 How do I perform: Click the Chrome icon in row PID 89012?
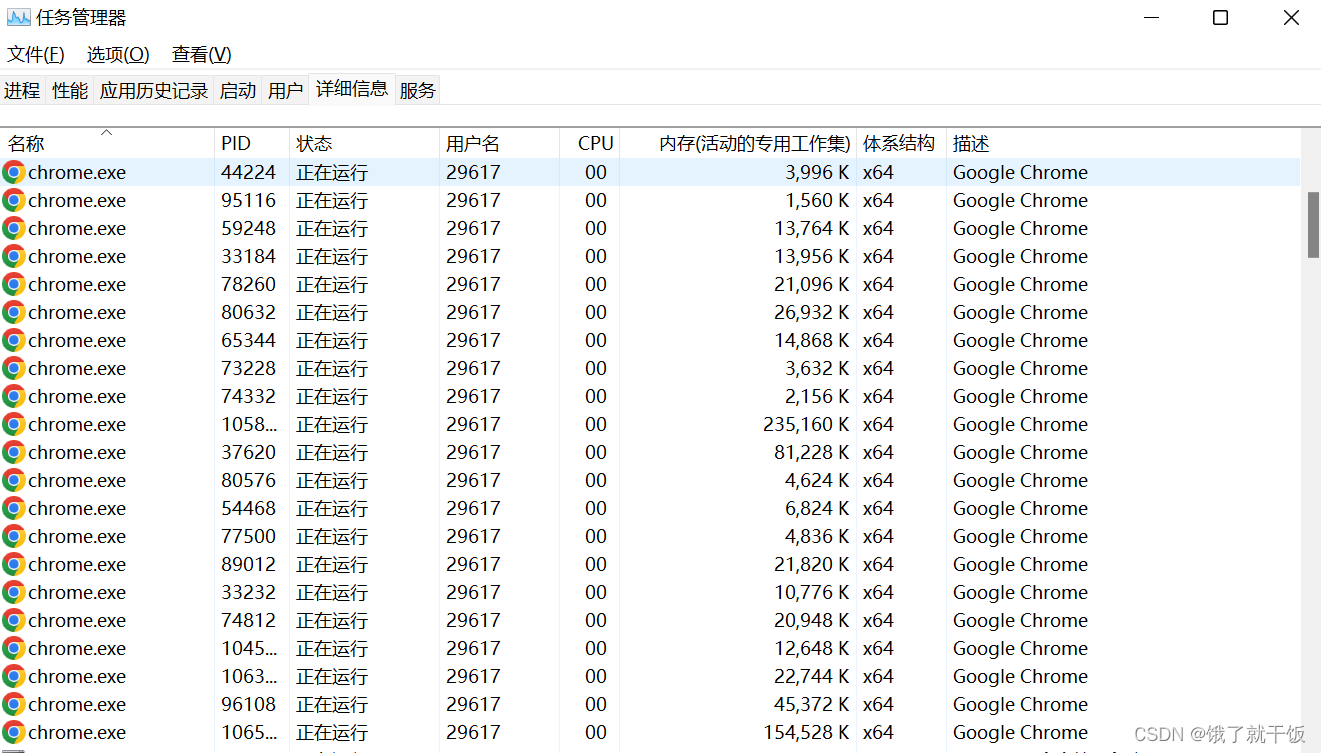[x=14, y=564]
